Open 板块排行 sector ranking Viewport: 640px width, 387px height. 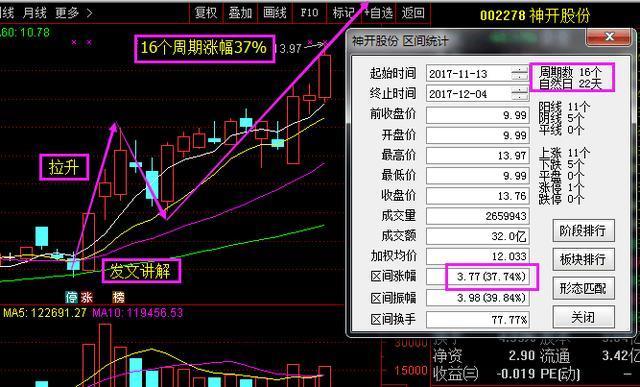point(583,259)
